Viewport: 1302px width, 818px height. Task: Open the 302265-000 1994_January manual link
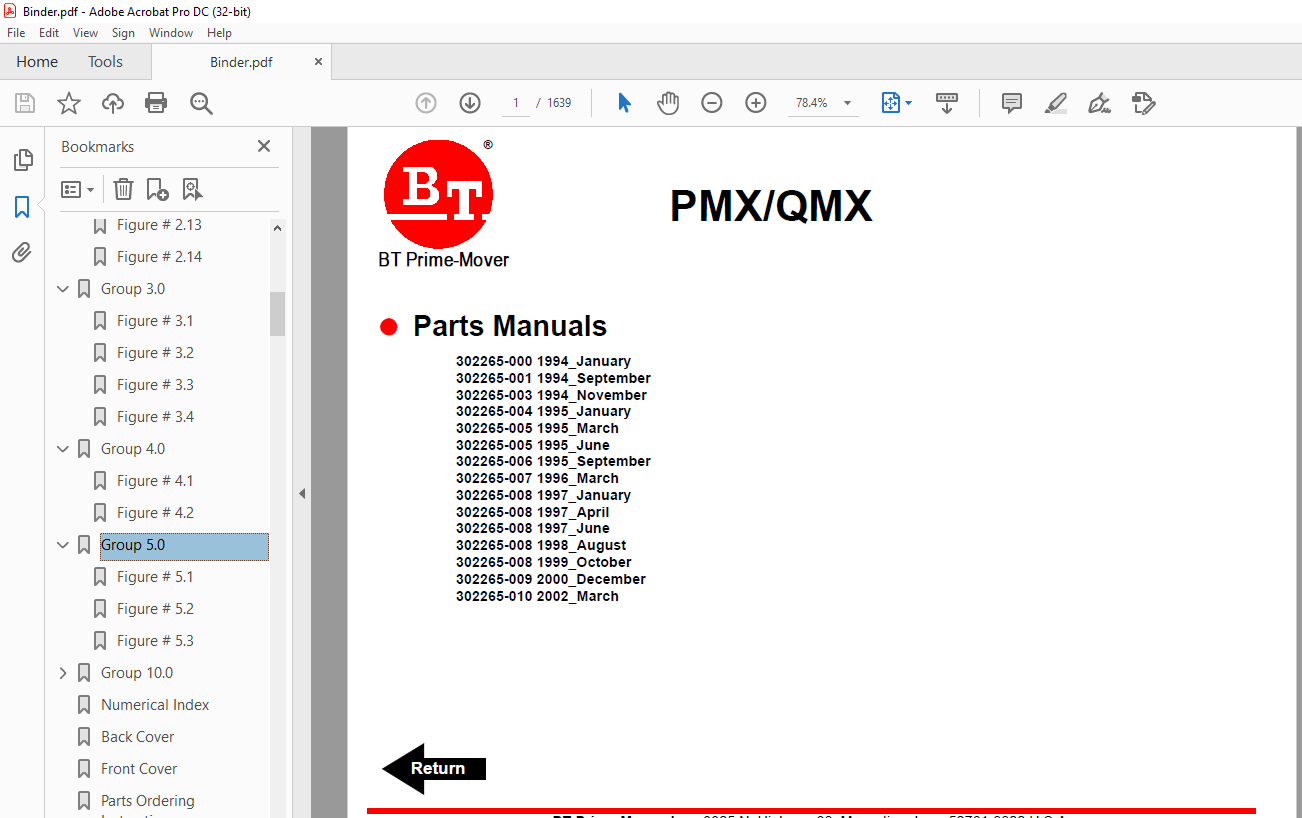point(543,361)
